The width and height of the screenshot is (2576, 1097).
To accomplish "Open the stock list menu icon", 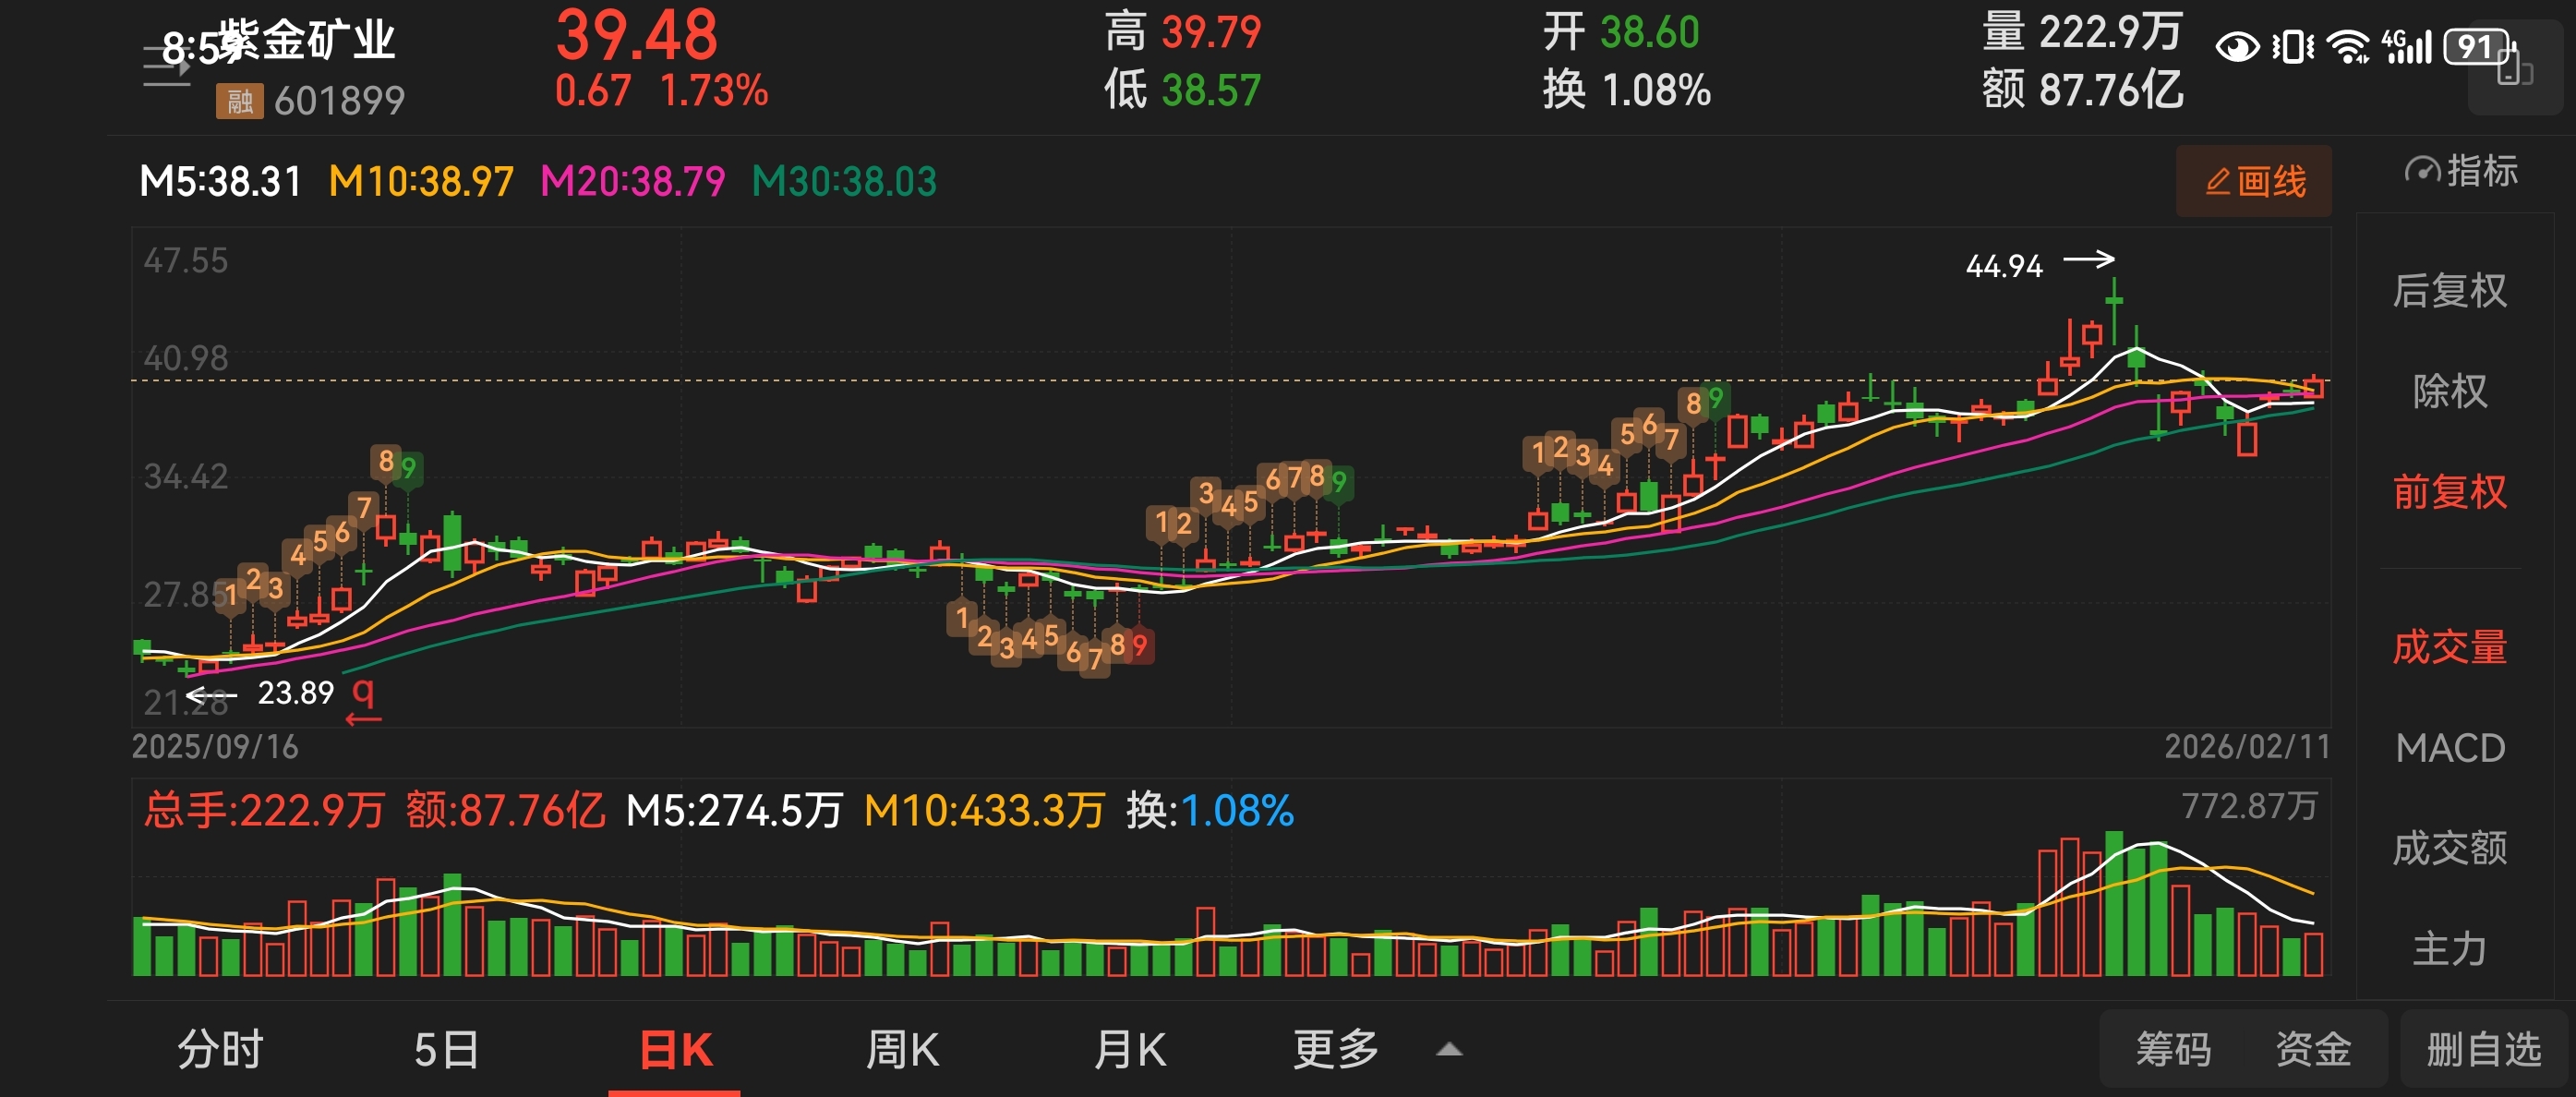I will point(166,68).
